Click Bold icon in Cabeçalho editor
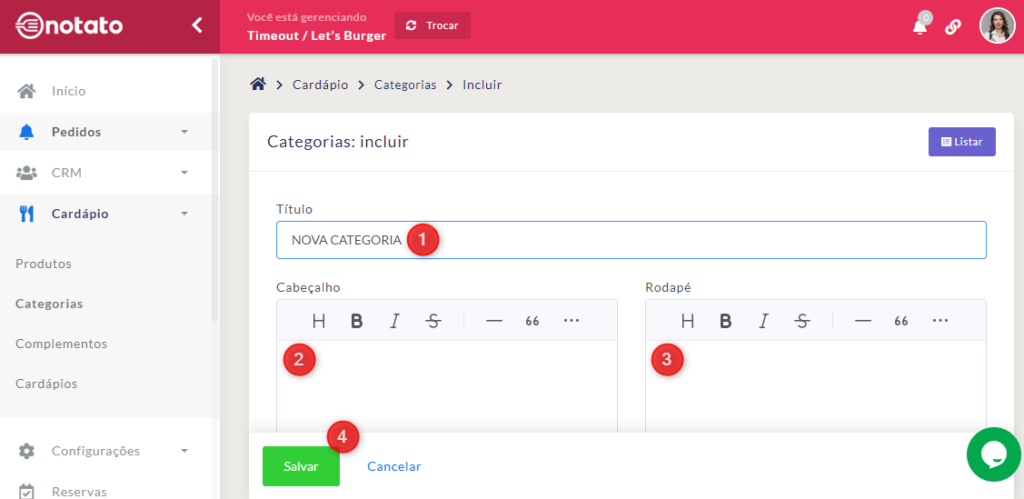The height and width of the screenshot is (499, 1024). coord(356,321)
